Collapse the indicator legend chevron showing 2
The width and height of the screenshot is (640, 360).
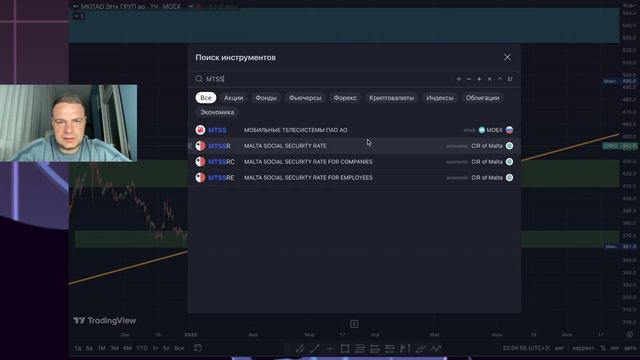(x=79, y=16)
